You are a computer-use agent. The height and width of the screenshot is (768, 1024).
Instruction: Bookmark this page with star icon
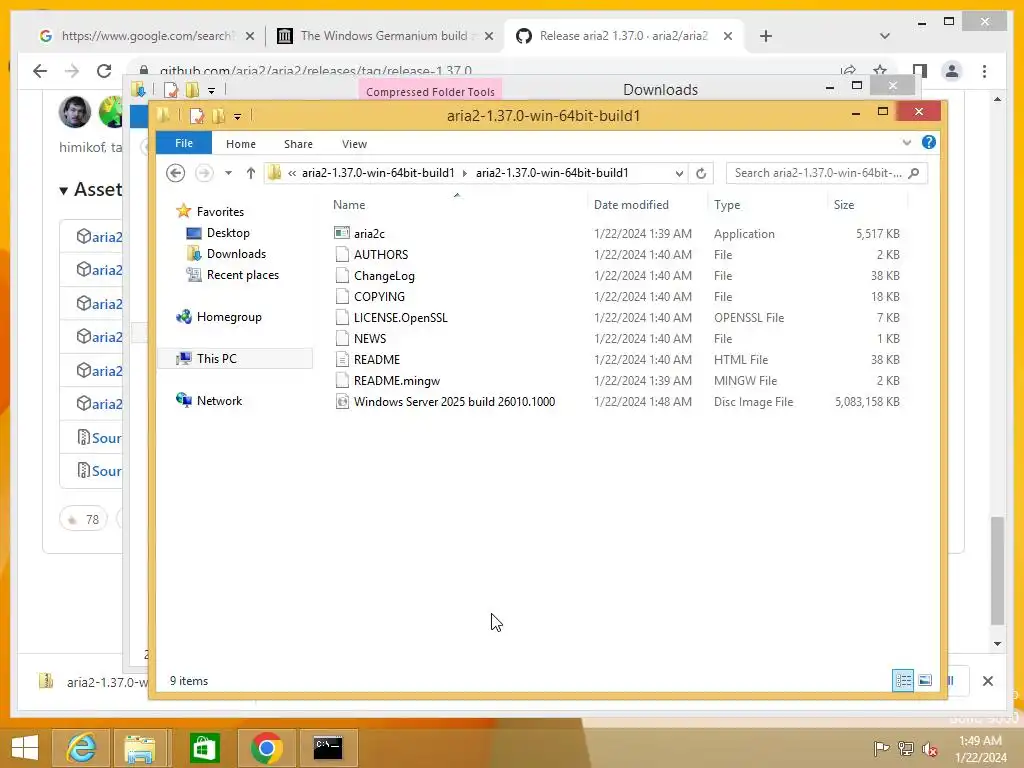coord(880,70)
